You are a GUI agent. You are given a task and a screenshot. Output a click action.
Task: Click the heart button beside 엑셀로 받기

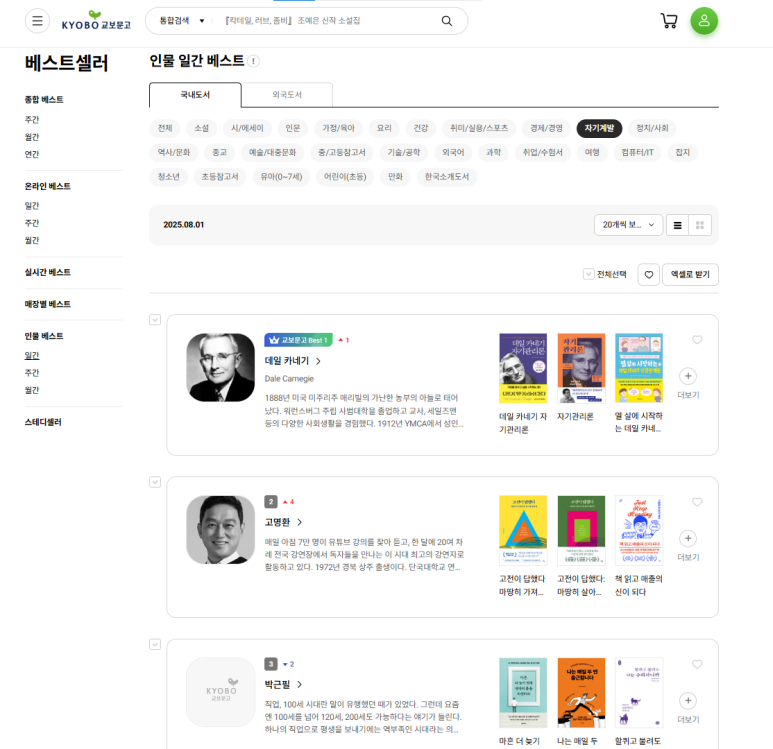pyautogui.click(x=649, y=275)
